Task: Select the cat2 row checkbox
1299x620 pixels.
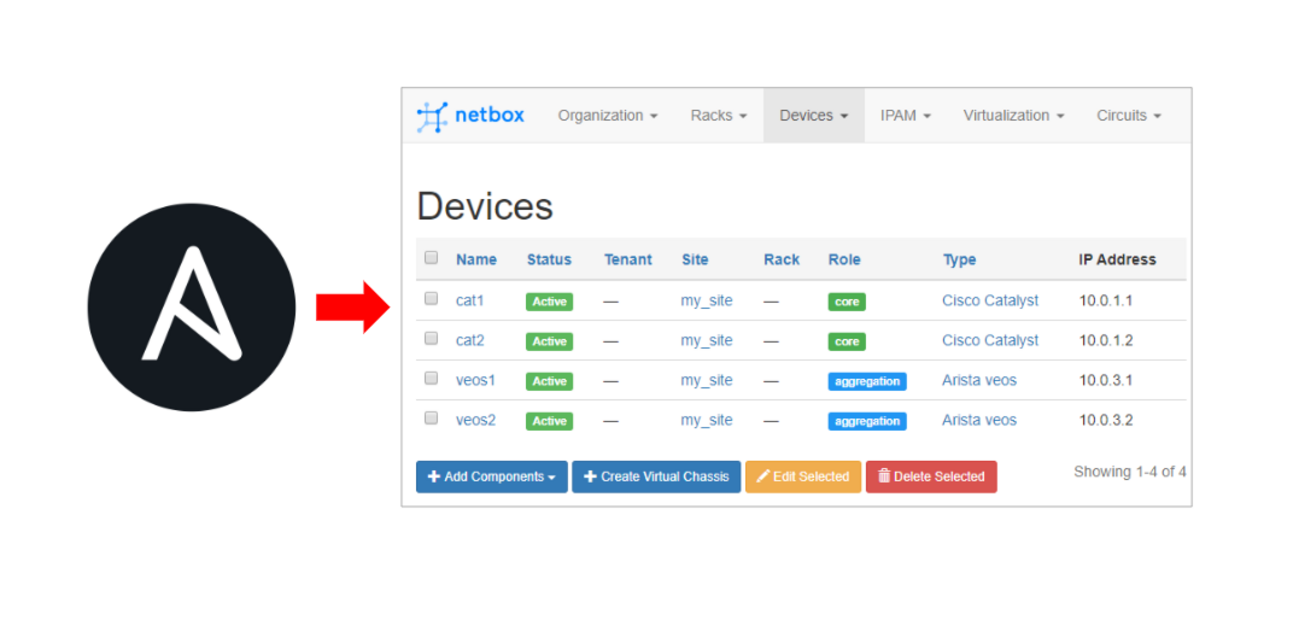Action: coord(431,338)
